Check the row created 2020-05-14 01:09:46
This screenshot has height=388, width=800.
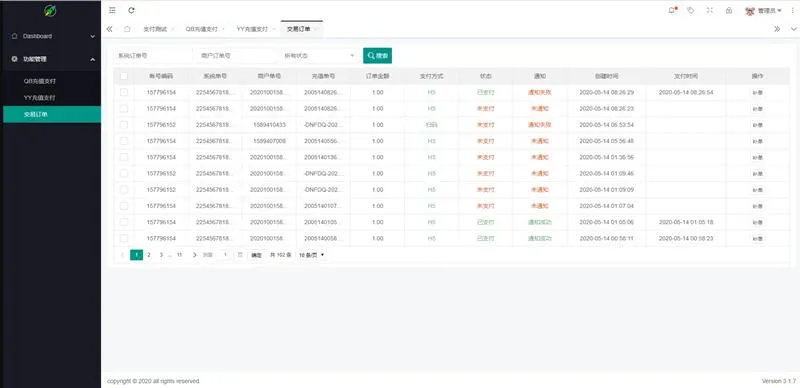coord(124,174)
